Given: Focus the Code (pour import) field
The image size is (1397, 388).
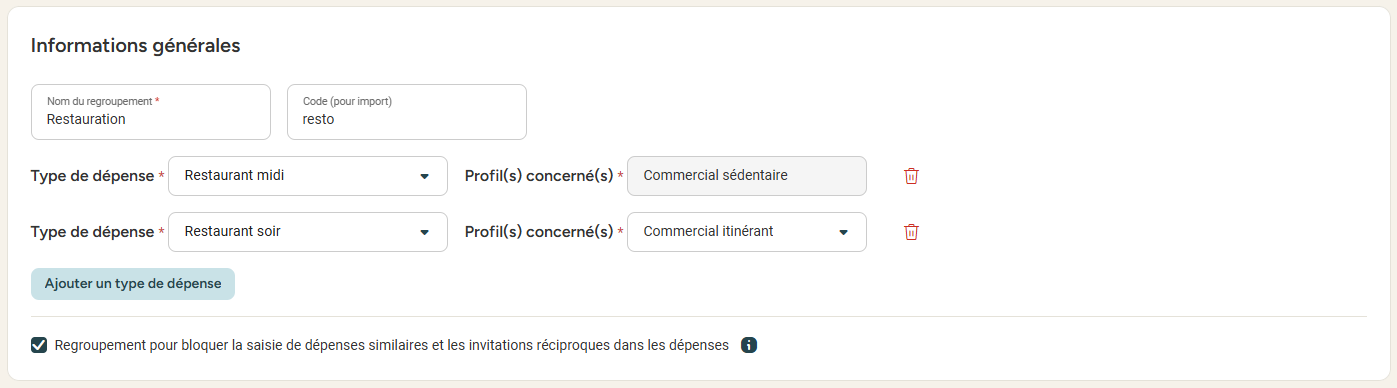Looking at the screenshot, I should click(x=407, y=112).
